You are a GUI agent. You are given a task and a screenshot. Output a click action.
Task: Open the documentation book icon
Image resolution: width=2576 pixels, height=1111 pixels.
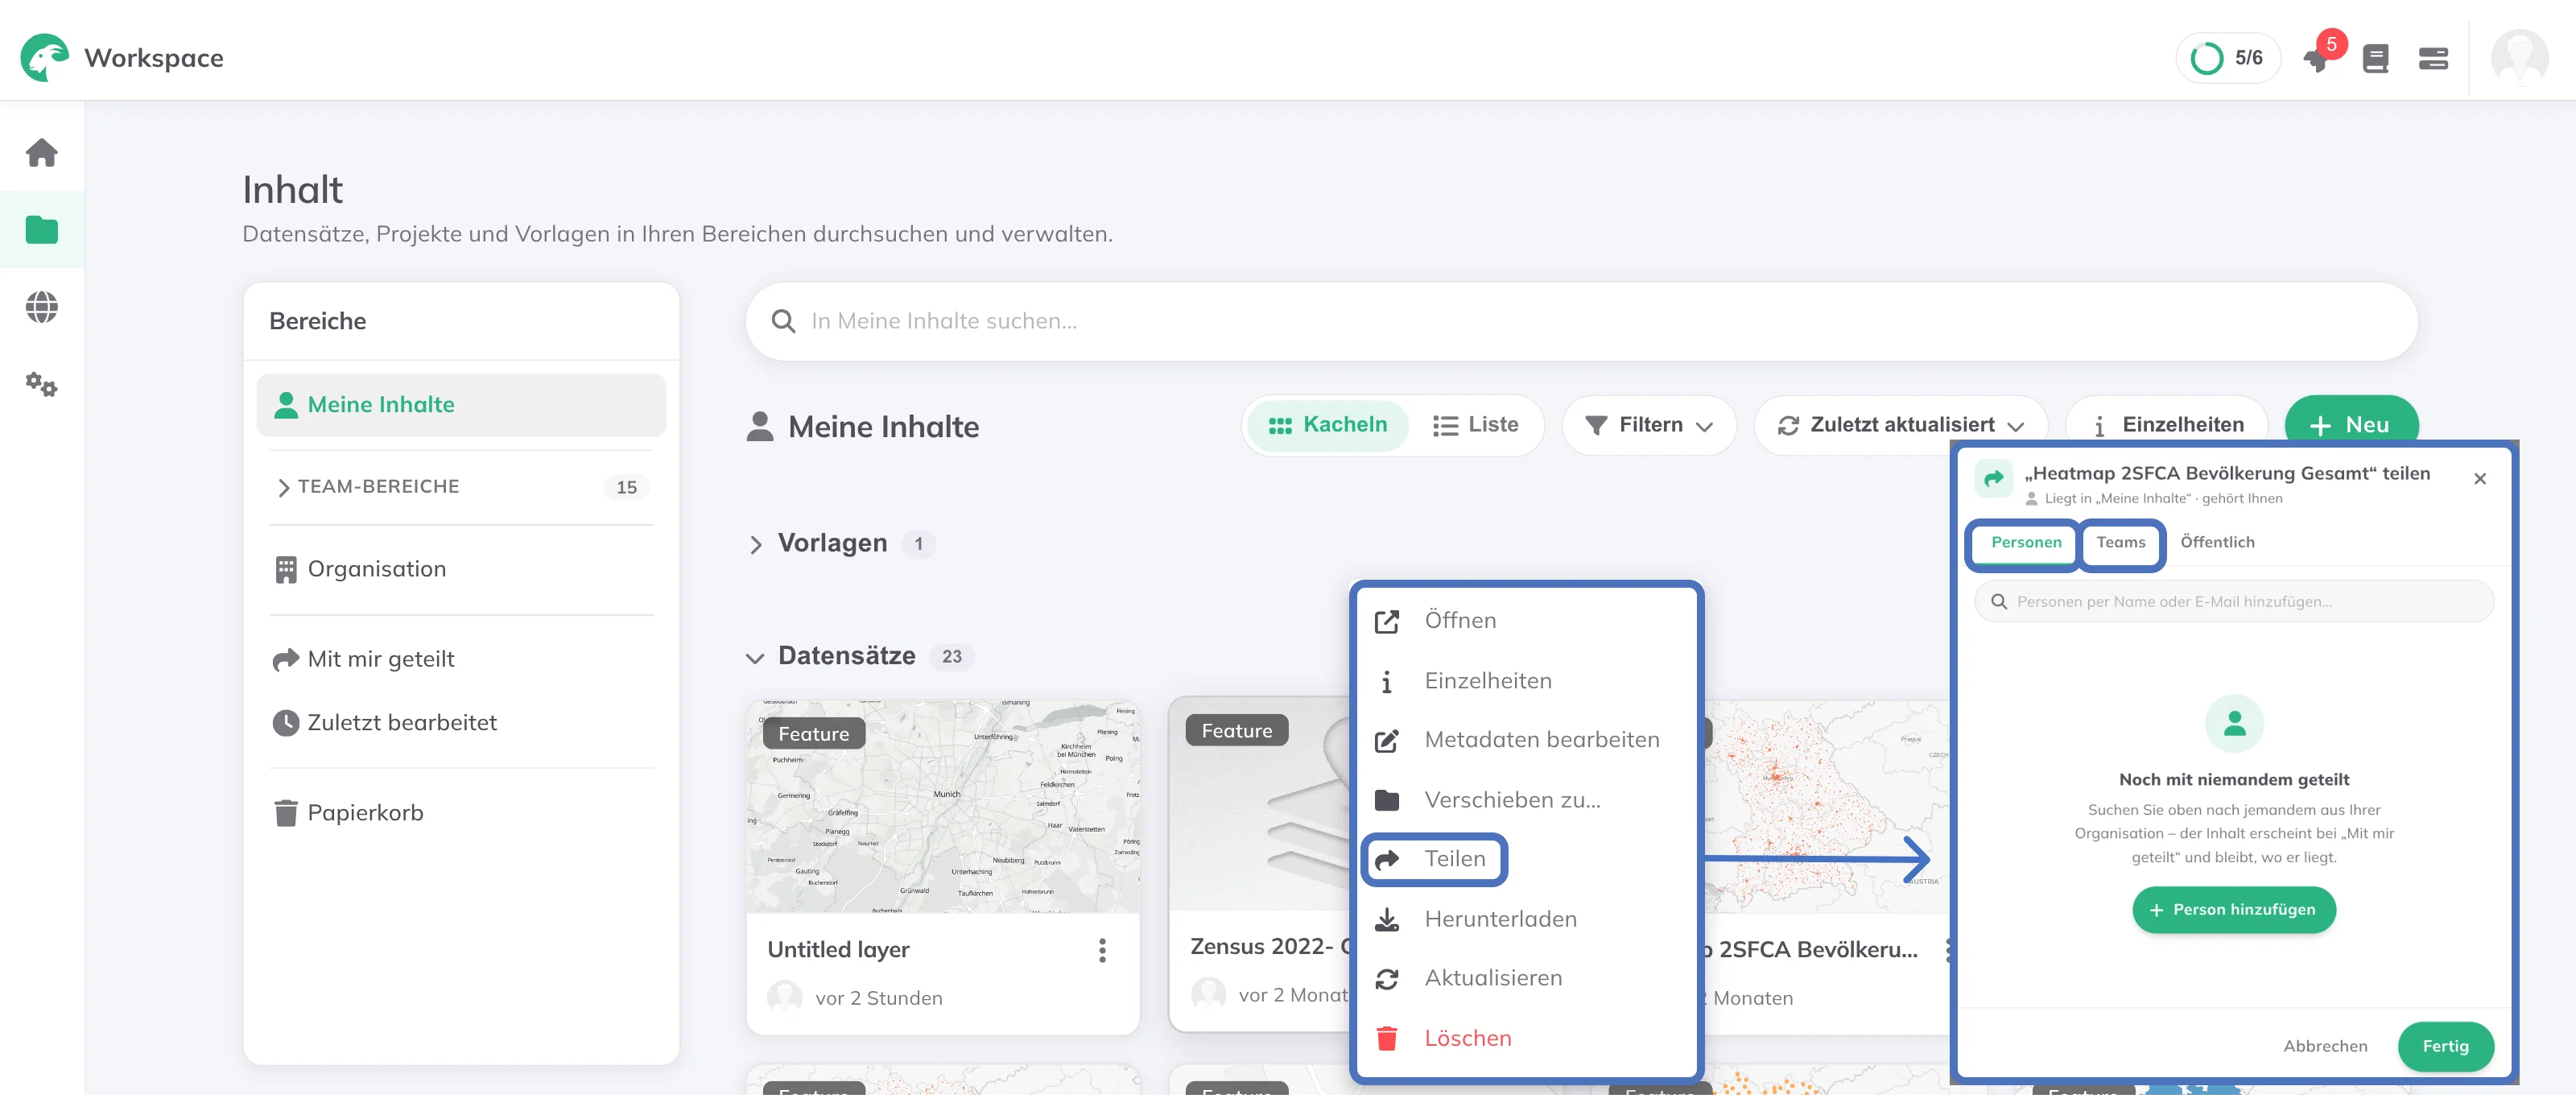(x=2375, y=59)
